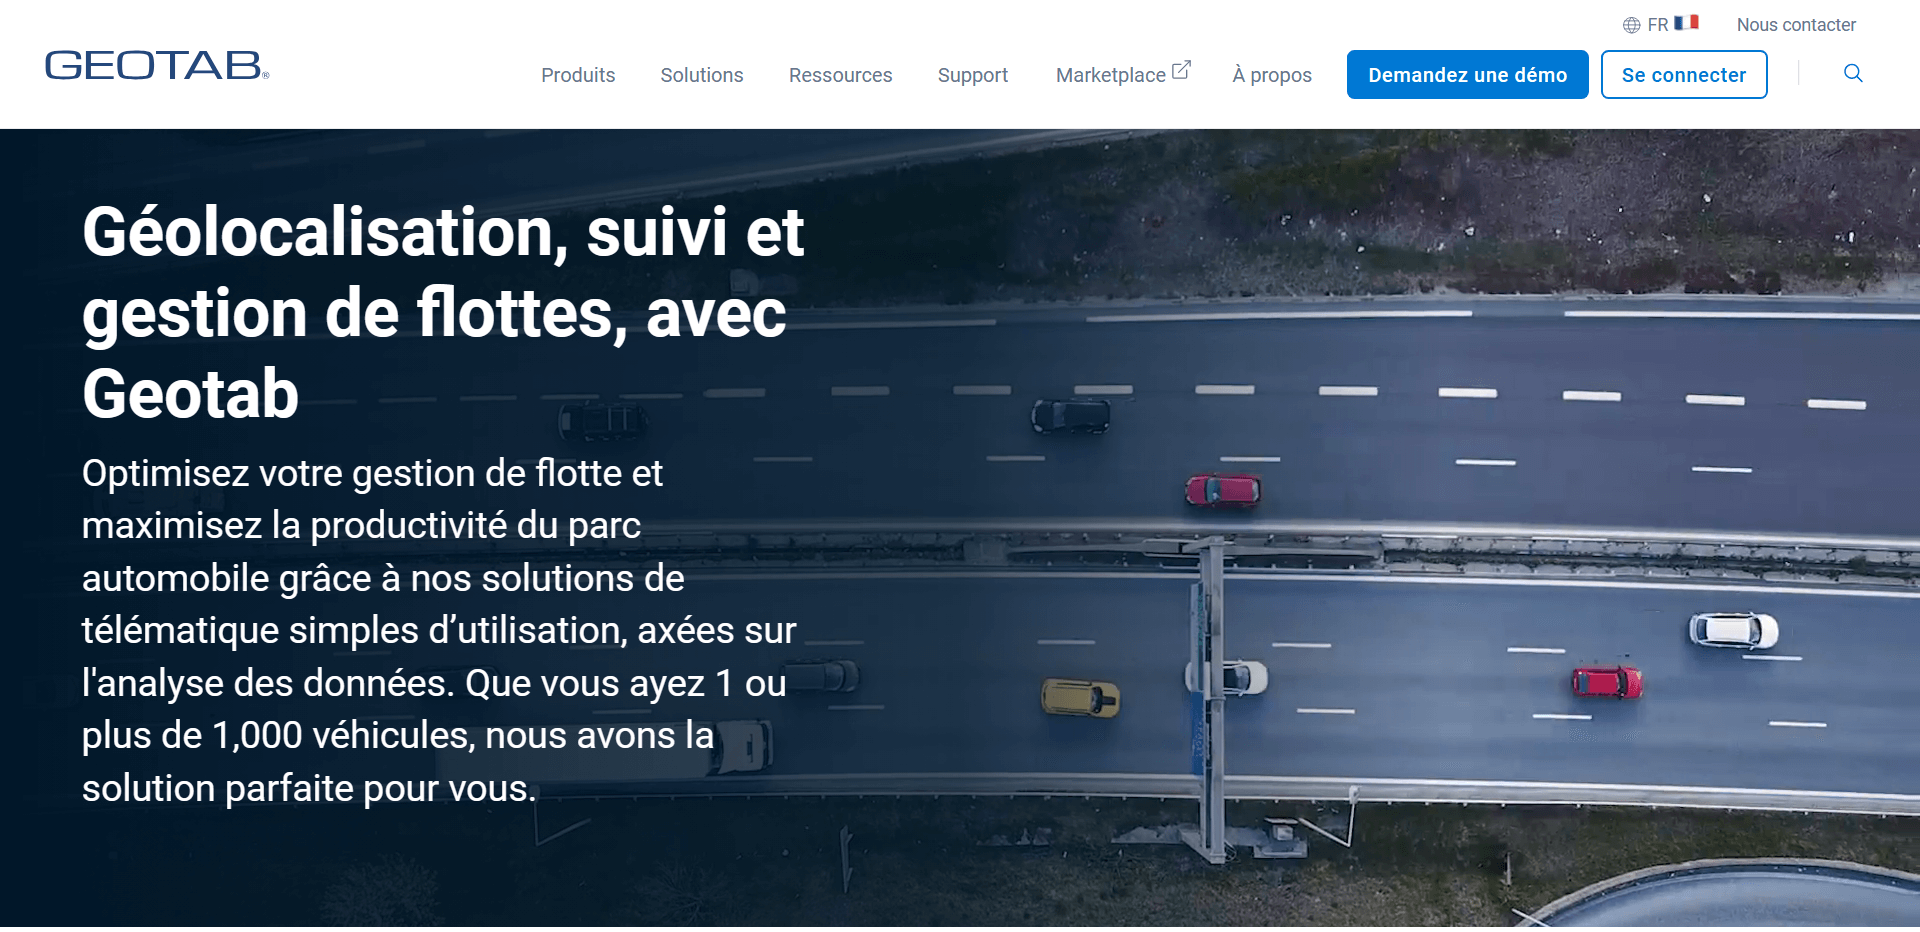1920x932 pixels.
Task: Click the Demandez une démo button
Action: (x=1468, y=75)
